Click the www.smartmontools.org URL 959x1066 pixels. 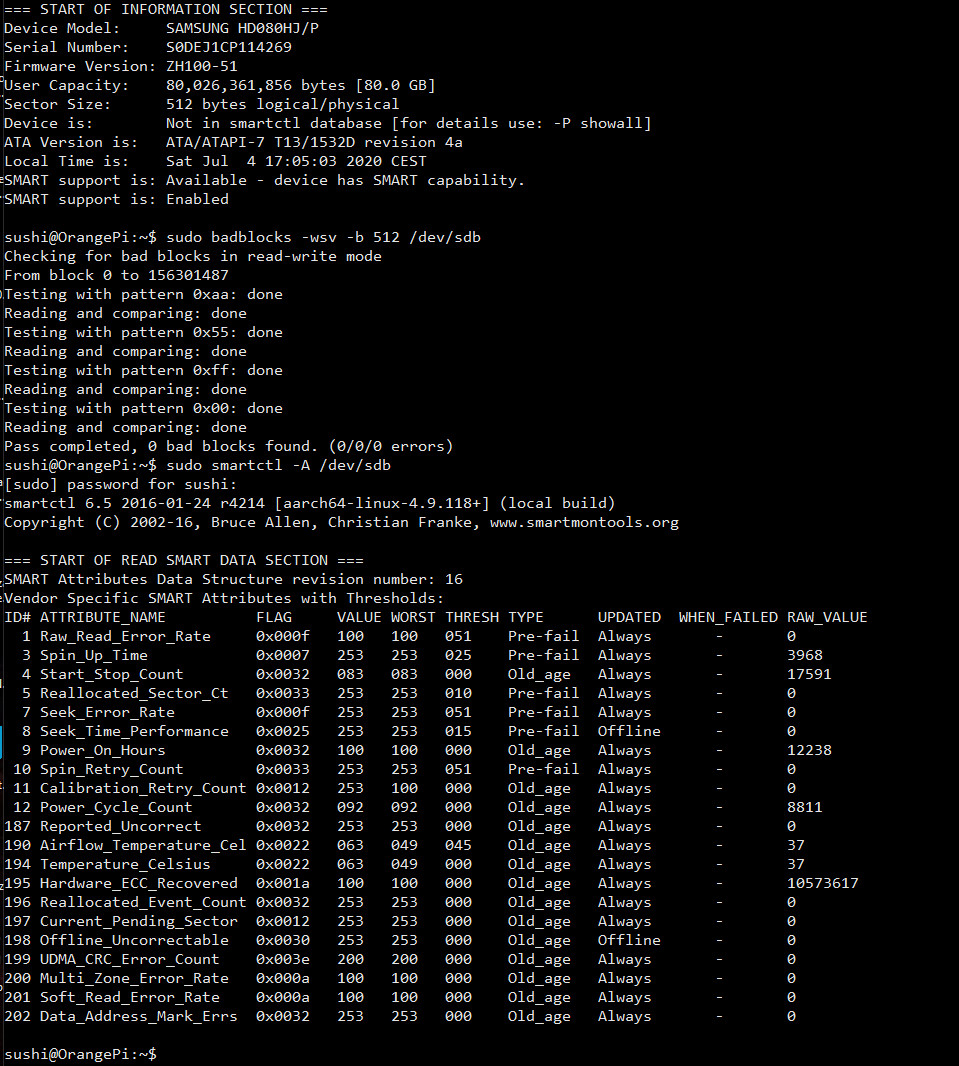(x=584, y=522)
